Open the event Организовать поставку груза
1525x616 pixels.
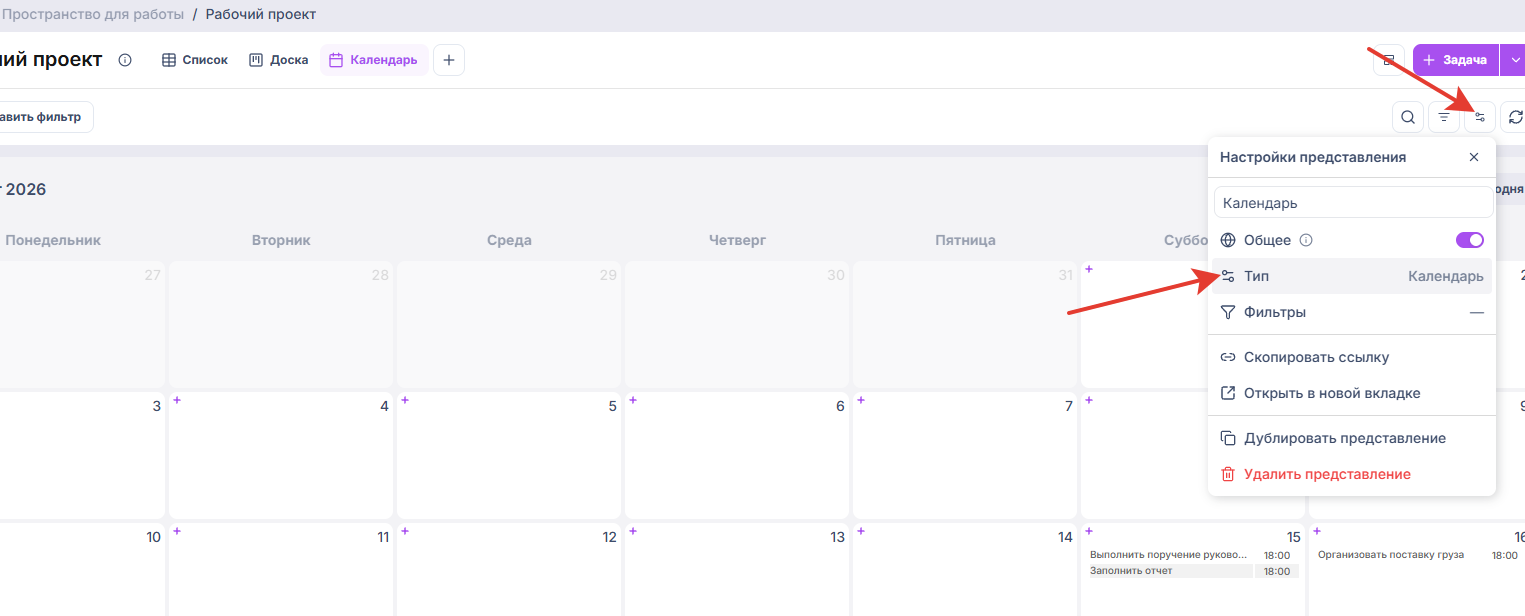[x=1391, y=555]
